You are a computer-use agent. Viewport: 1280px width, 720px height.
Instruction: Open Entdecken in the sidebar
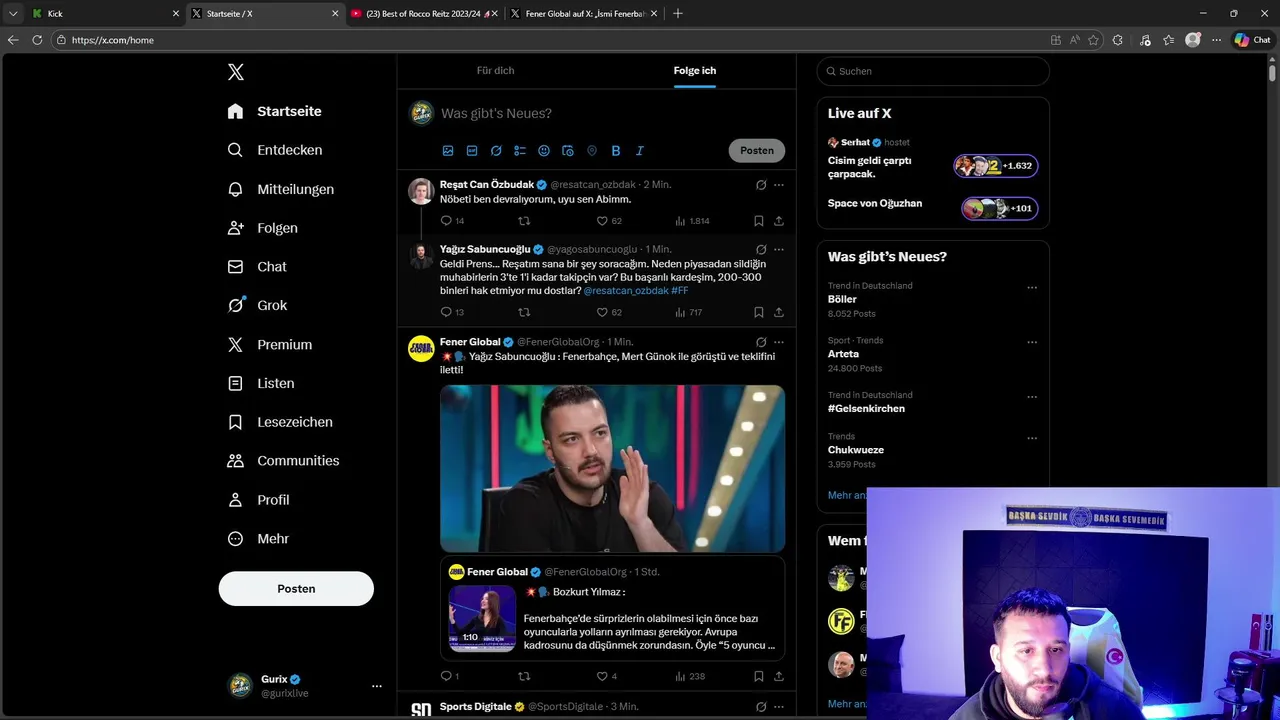point(274,150)
